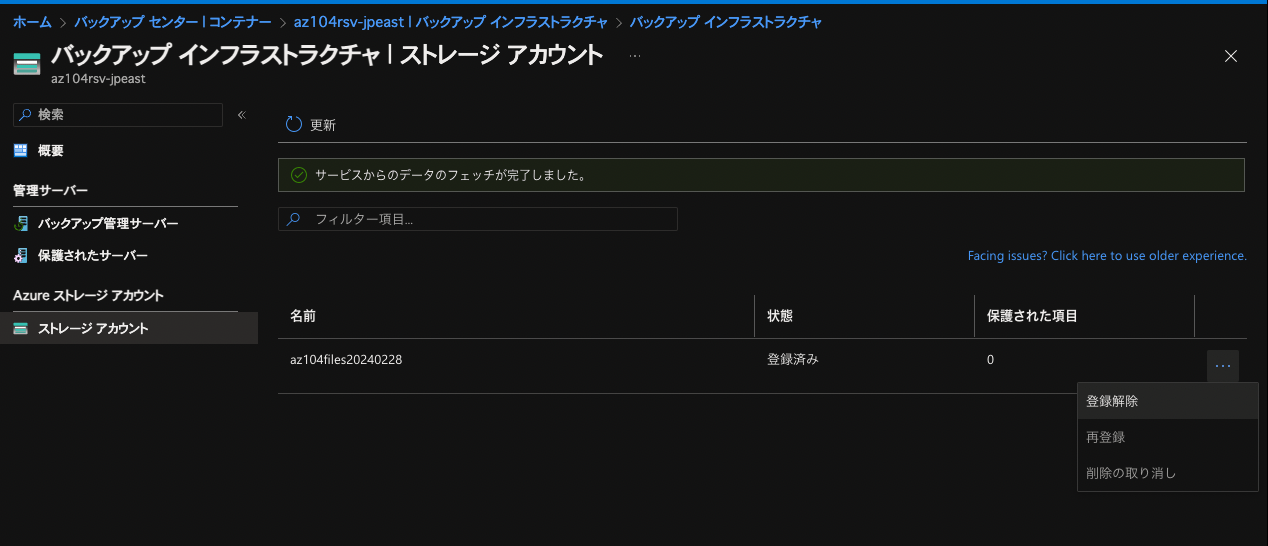Click the backup infrastructure header icon

(26, 64)
